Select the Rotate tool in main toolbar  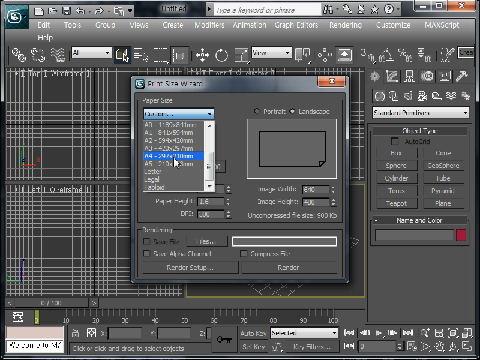pyautogui.click(x=221, y=55)
